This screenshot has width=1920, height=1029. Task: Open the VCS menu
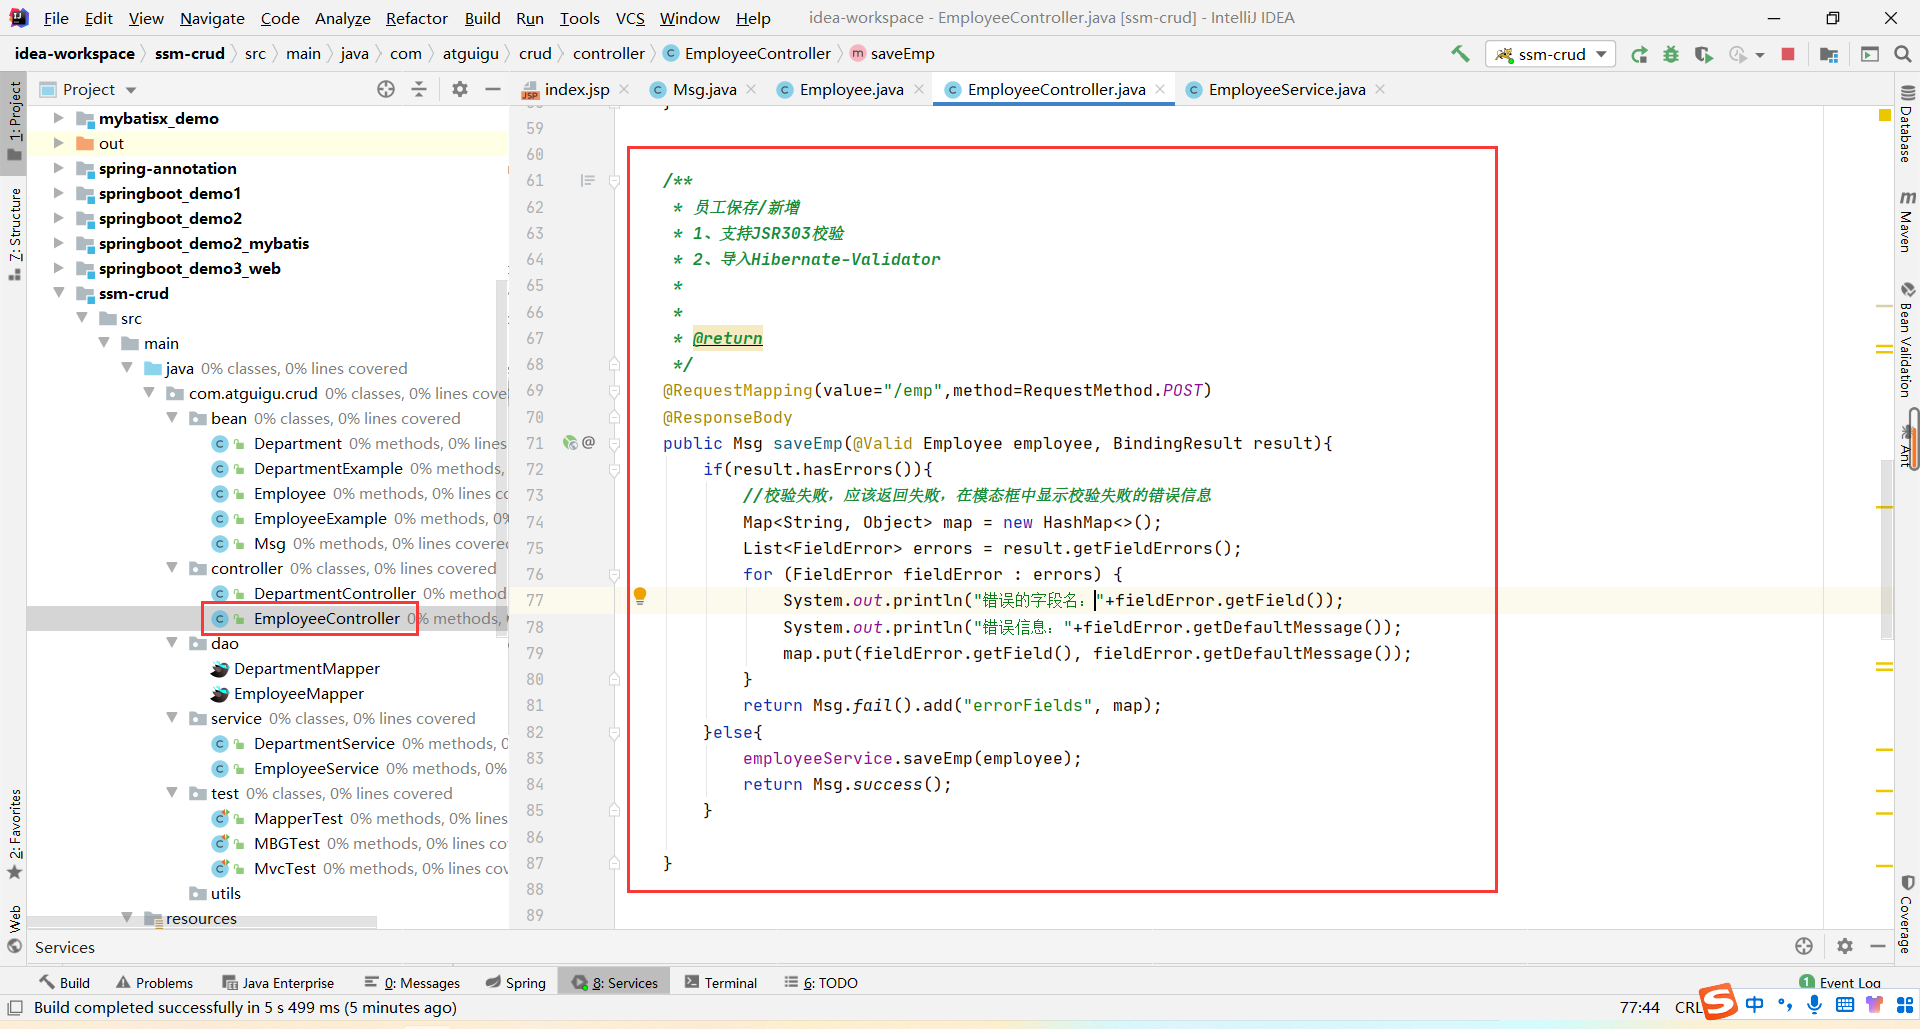630,18
